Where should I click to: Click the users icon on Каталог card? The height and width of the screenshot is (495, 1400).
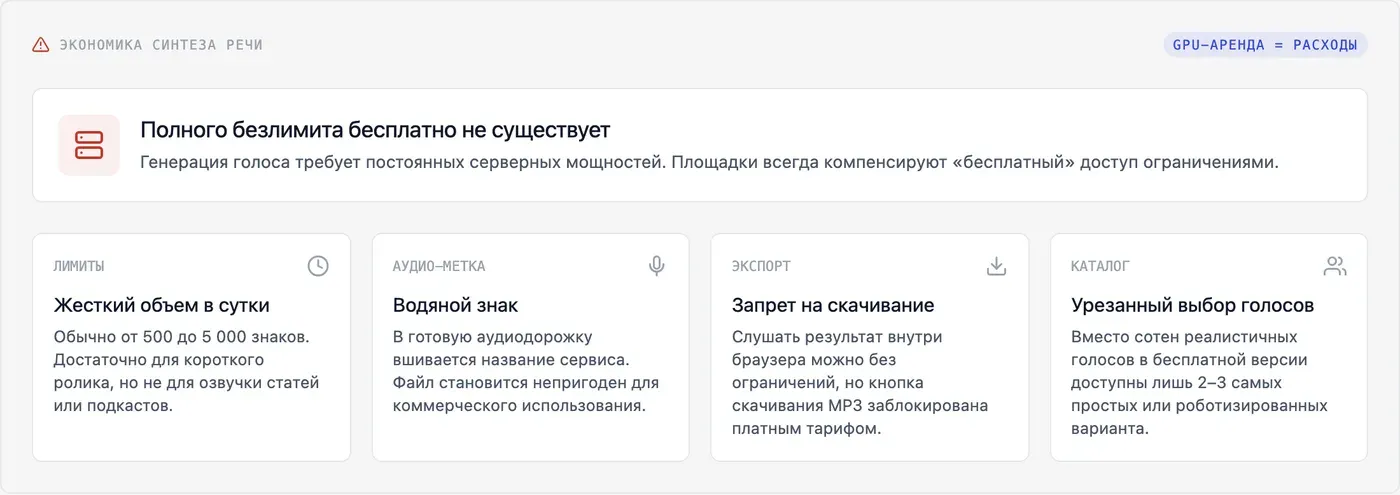(x=1335, y=266)
